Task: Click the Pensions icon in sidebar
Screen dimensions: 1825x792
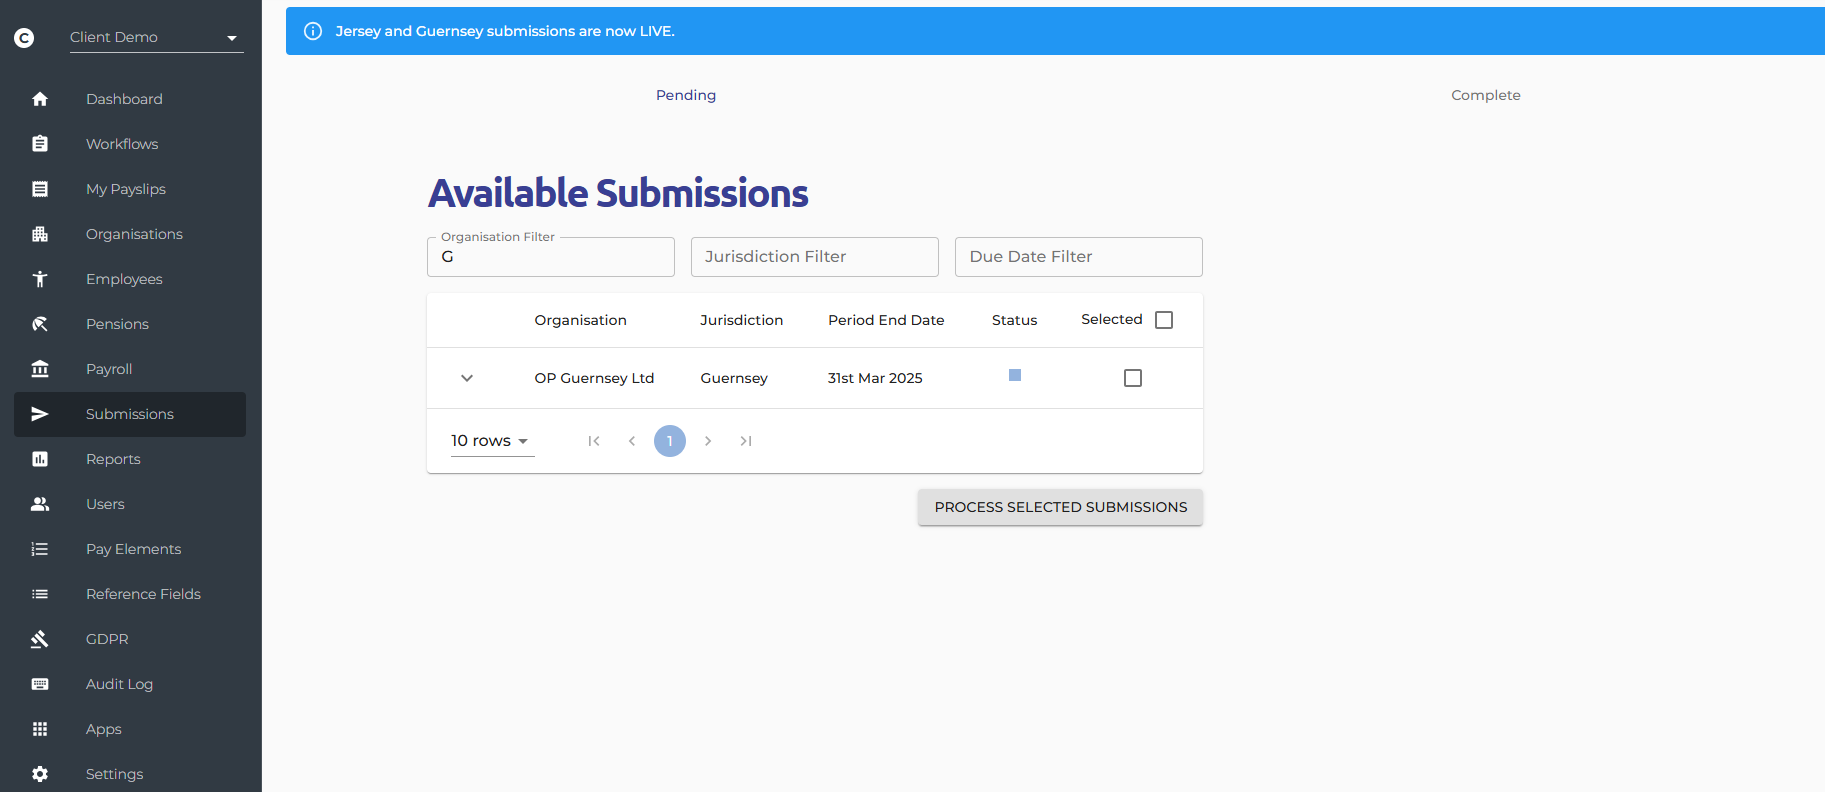Action: (x=40, y=324)
